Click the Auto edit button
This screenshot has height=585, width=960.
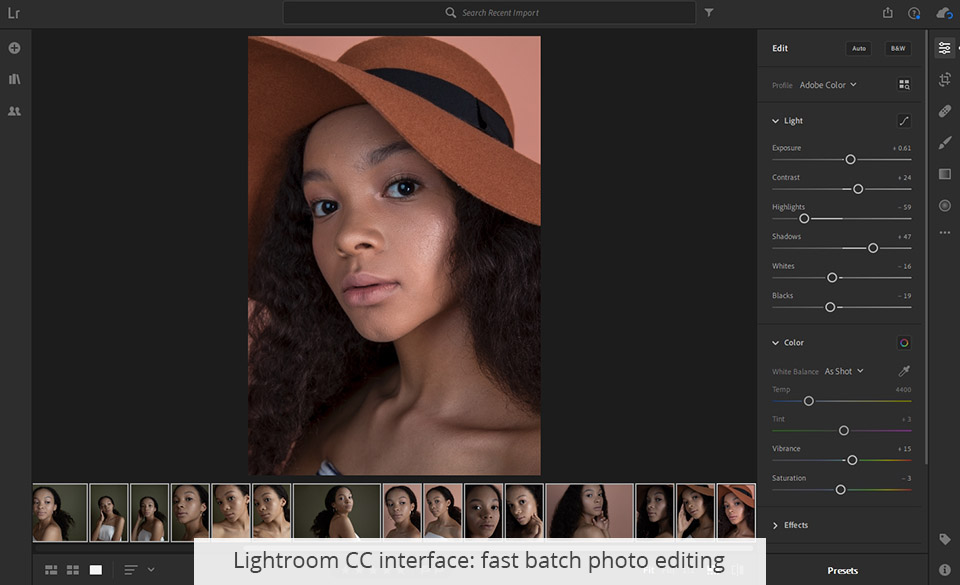(859, 48)
